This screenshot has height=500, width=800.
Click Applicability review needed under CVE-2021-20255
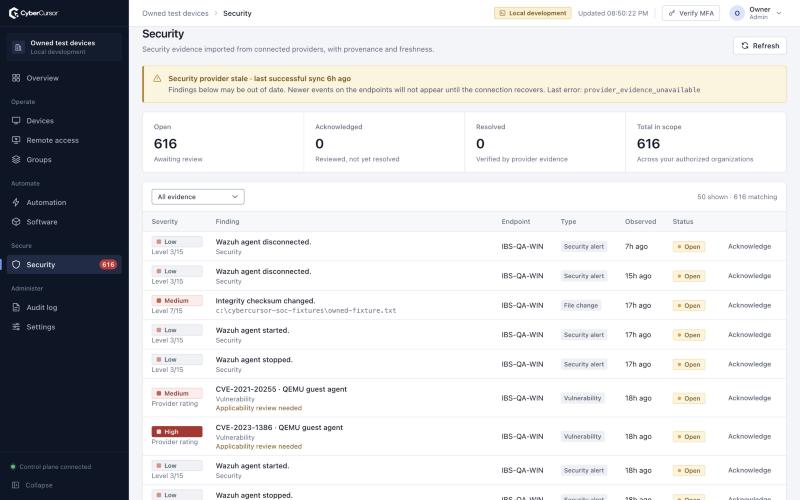click(259, 408)
